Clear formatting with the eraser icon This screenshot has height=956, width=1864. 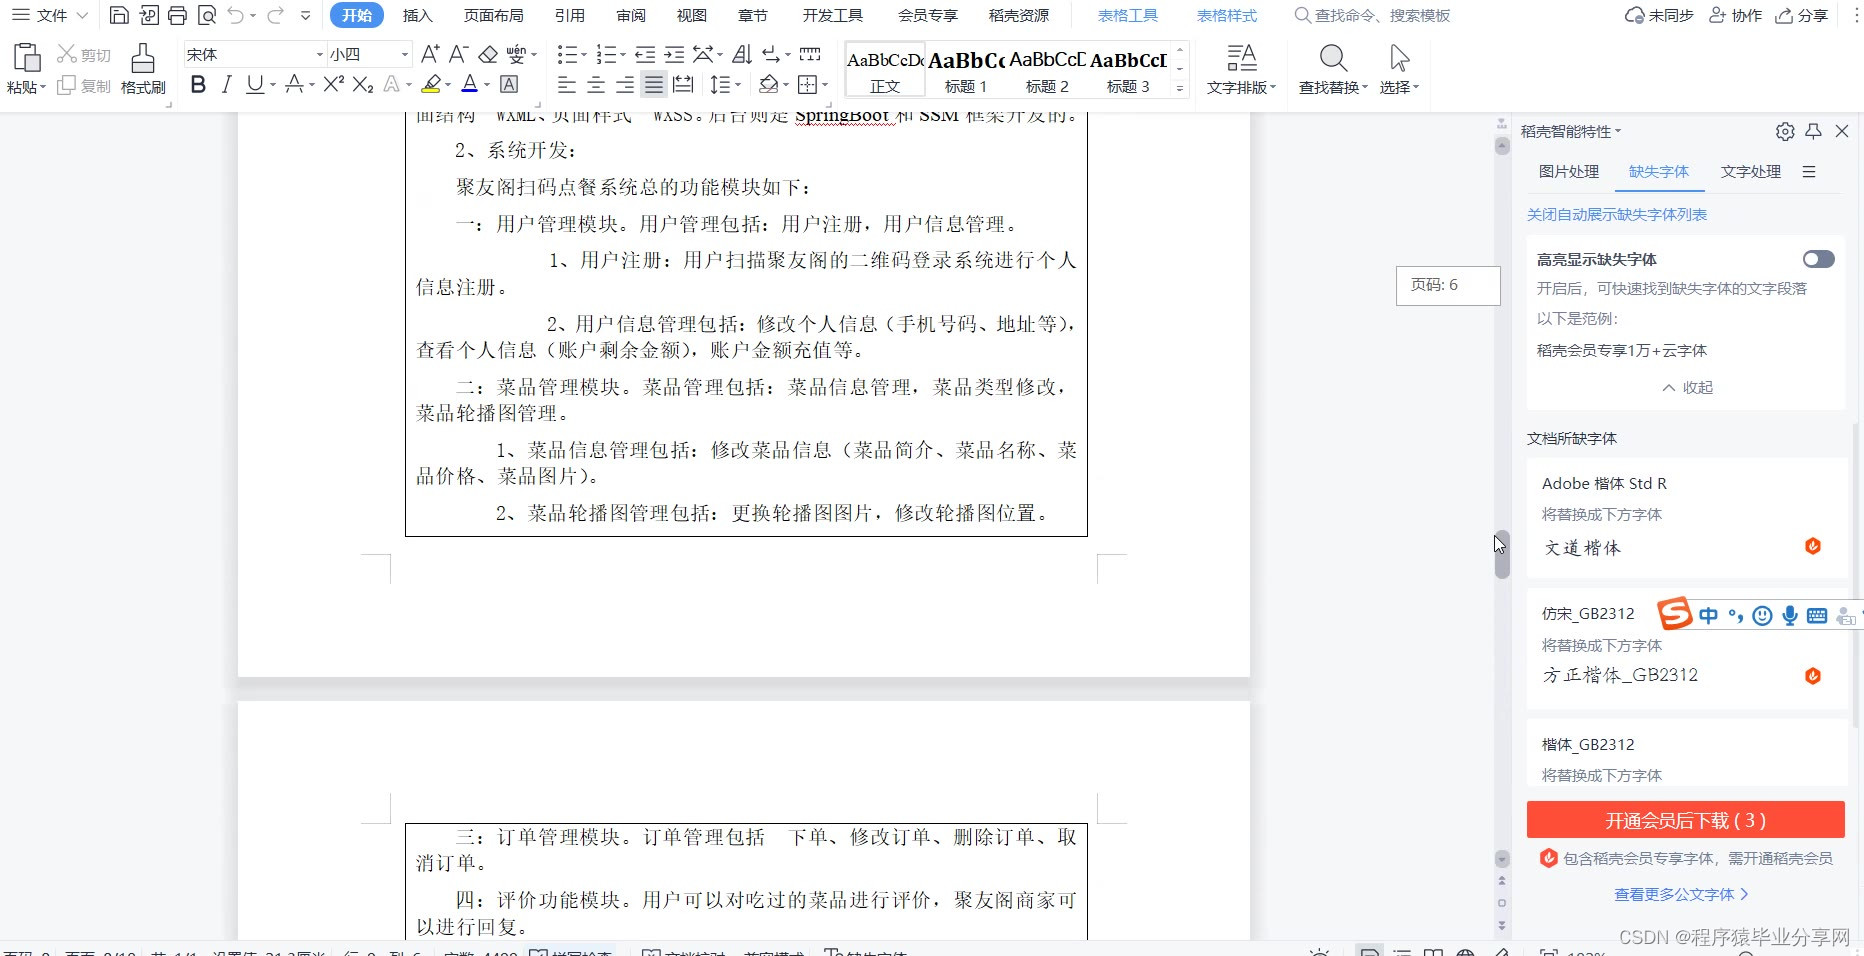click(488, 54)
